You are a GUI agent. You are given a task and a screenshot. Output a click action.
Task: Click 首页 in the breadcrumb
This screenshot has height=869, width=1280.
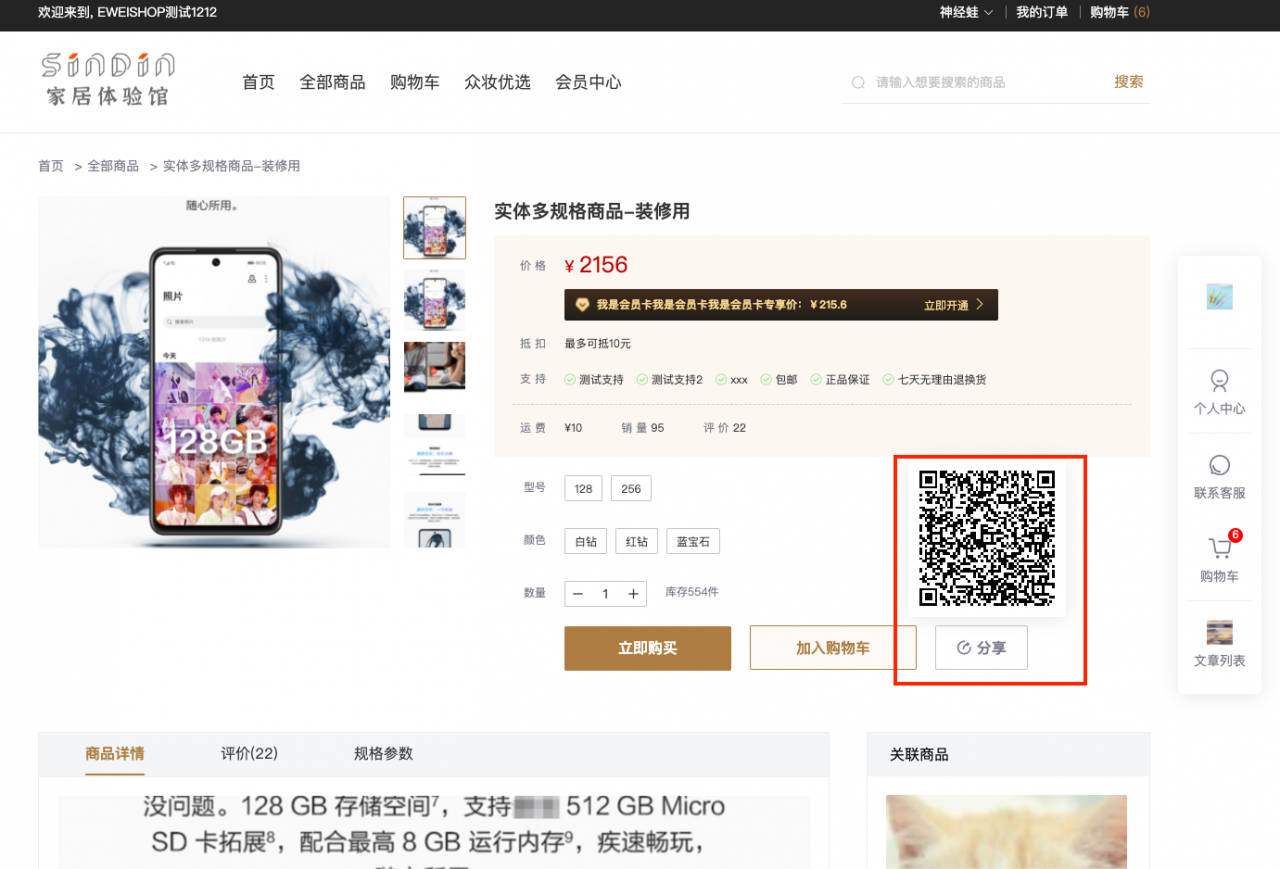(51, 166)
